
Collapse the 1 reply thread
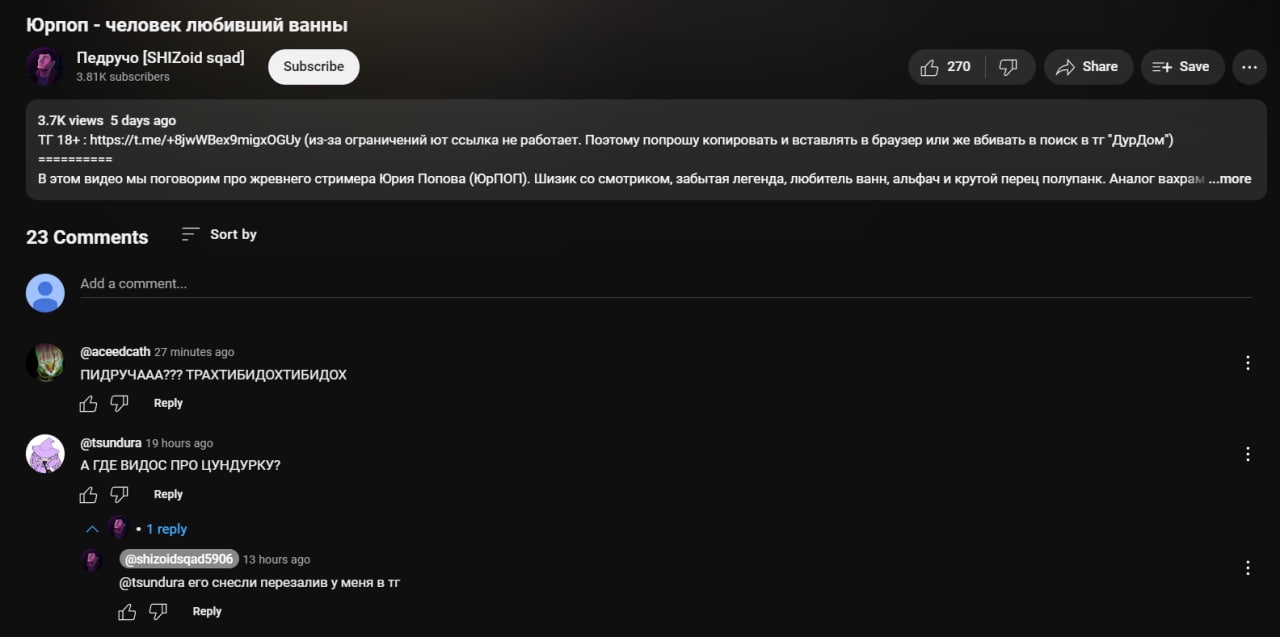(136, 529)
